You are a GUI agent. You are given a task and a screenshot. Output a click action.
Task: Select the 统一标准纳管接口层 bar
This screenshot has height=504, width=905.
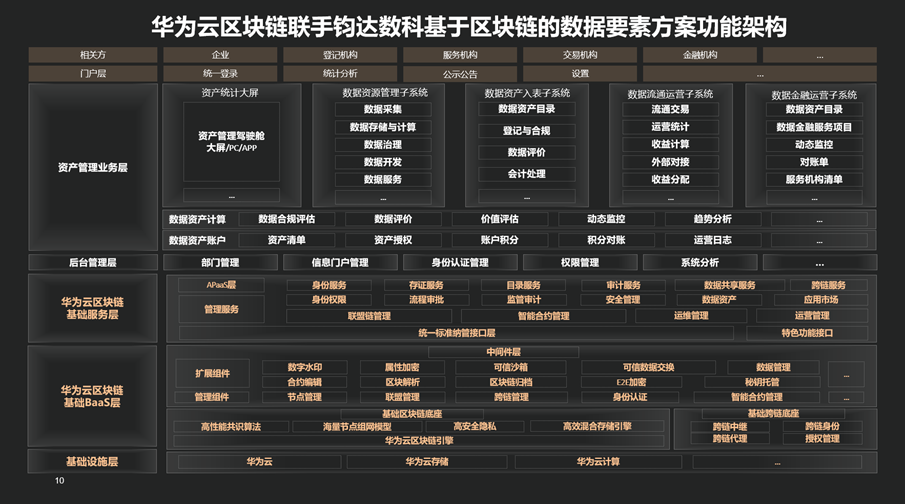[x=457, y=333]
